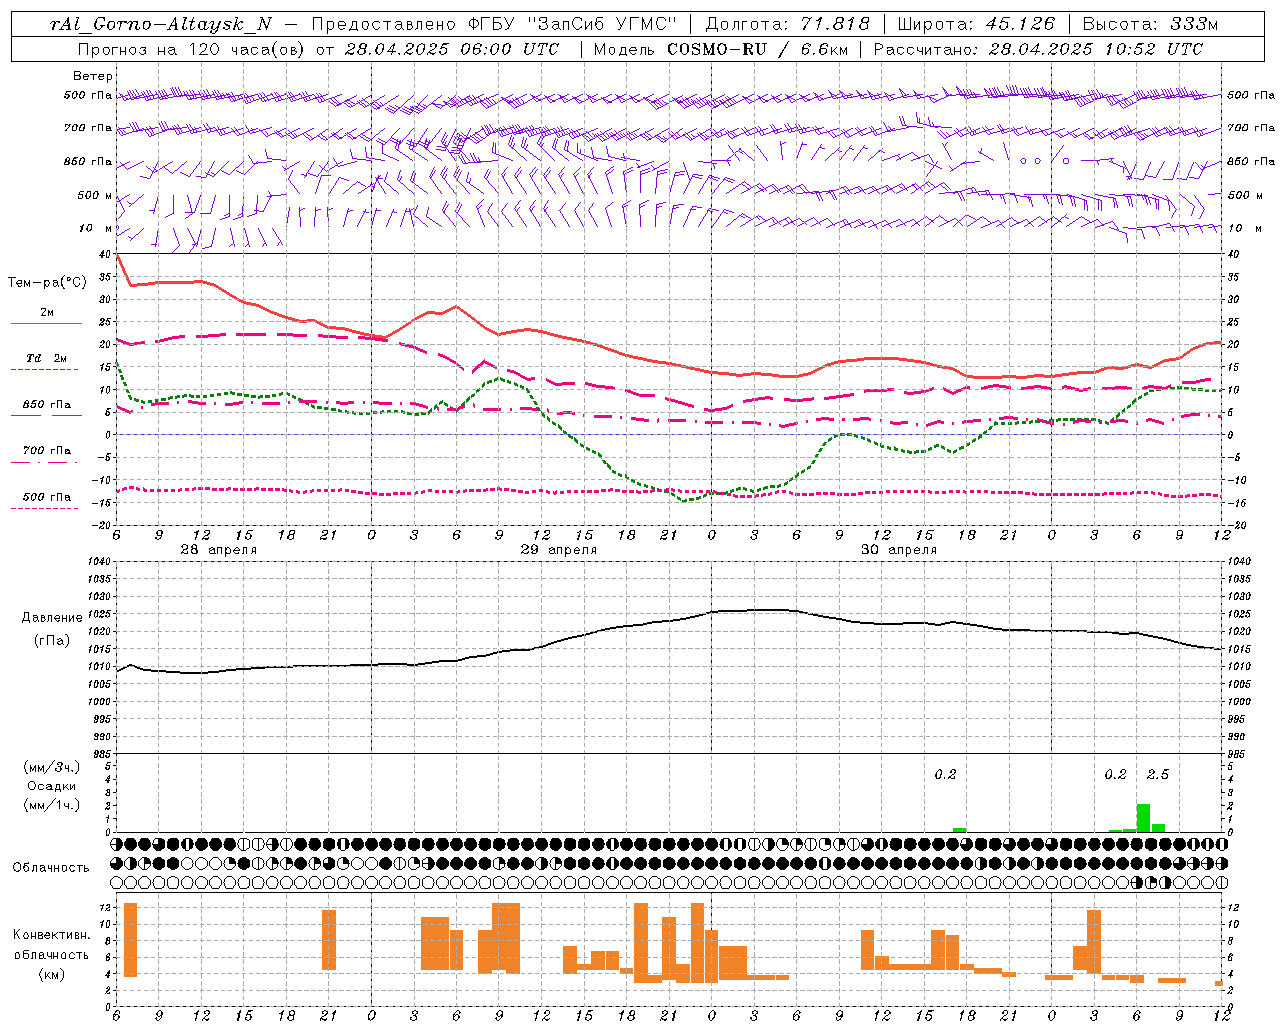Click the '28 апреля' date label
The image size is (1280, 1024).
coord(218,550)
